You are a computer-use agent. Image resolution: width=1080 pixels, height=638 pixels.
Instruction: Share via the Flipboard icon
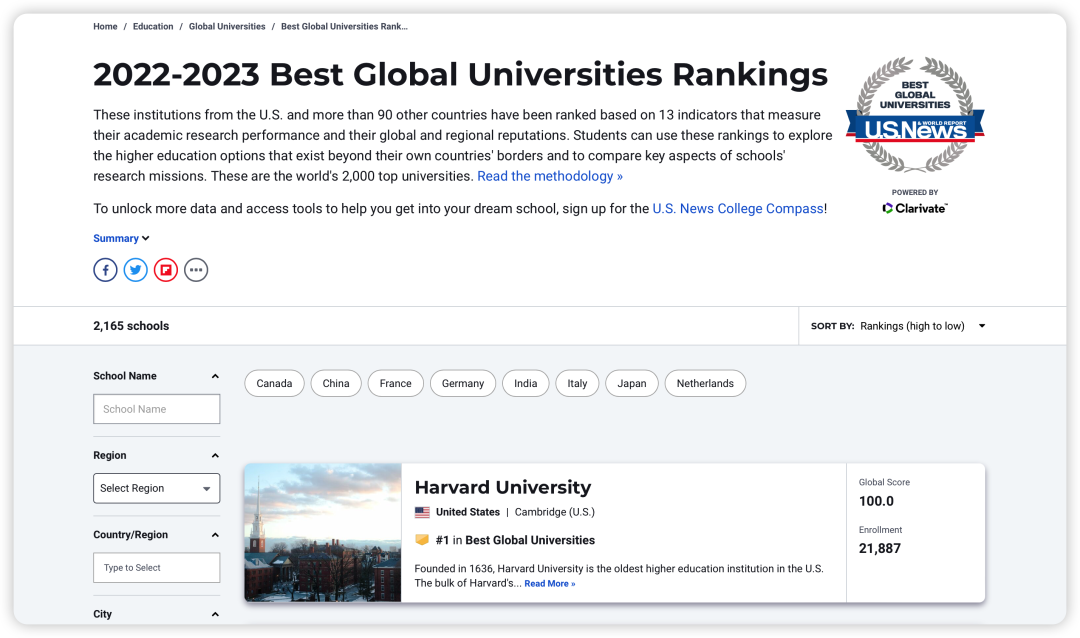(166, 270)
